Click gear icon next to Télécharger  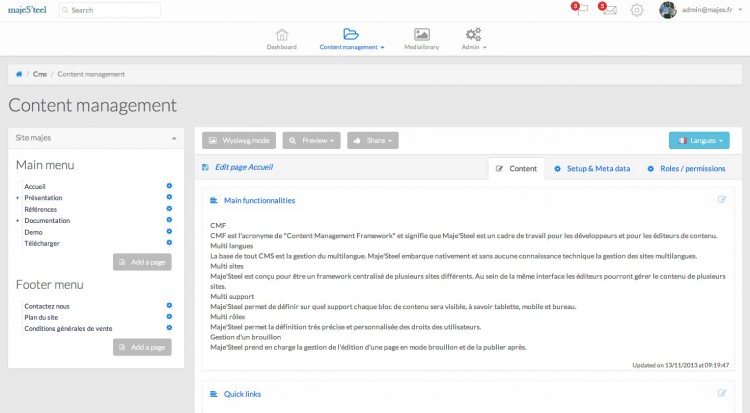pyautogui.click(x=169, y=242)
